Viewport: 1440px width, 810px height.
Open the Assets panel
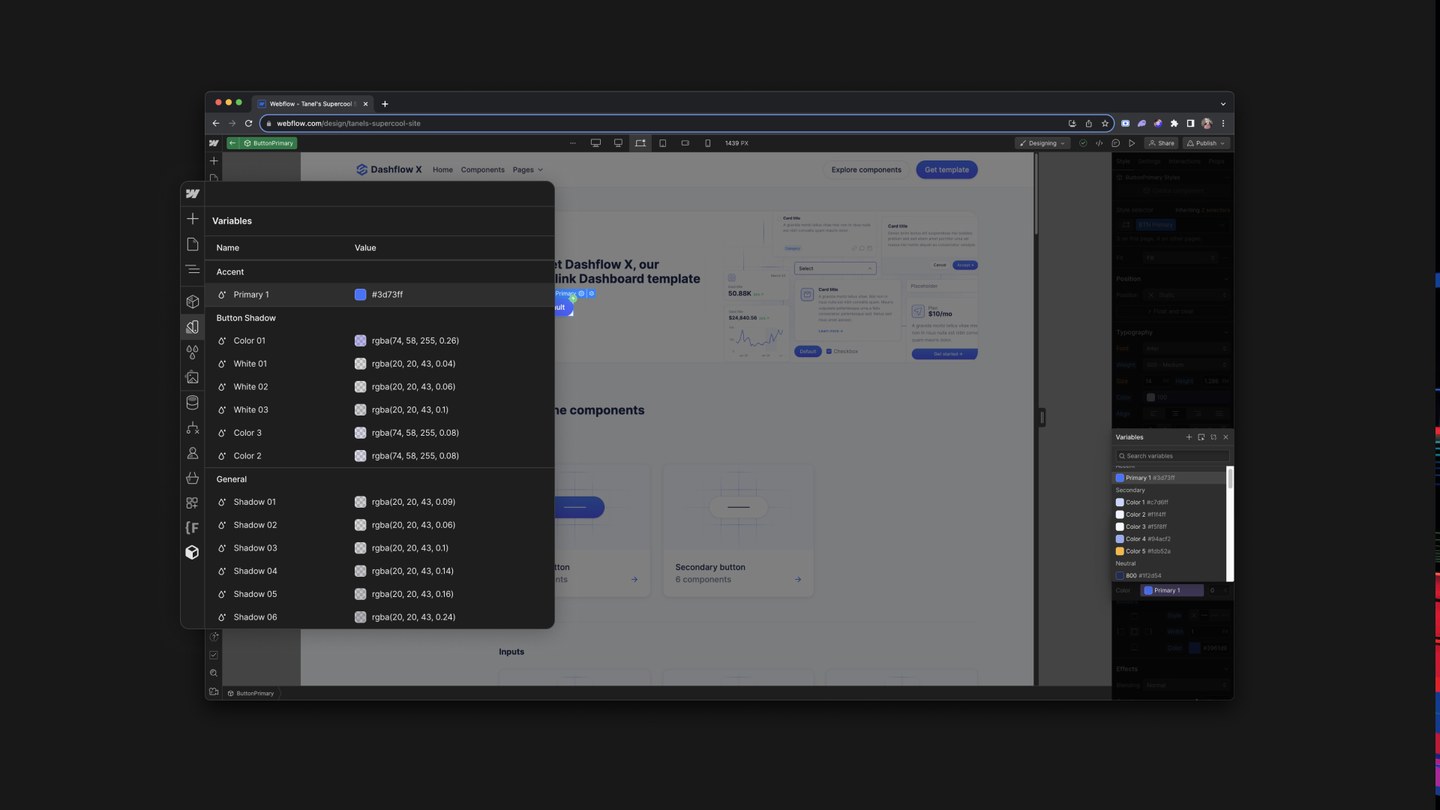pyautogui.click(x=192, y=377)
